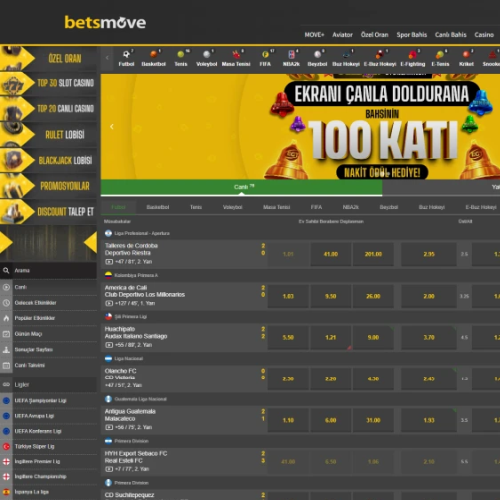Screen dimensions: 500x500
Task: Switch to the Canlı tab
Action: pos(242,187)
